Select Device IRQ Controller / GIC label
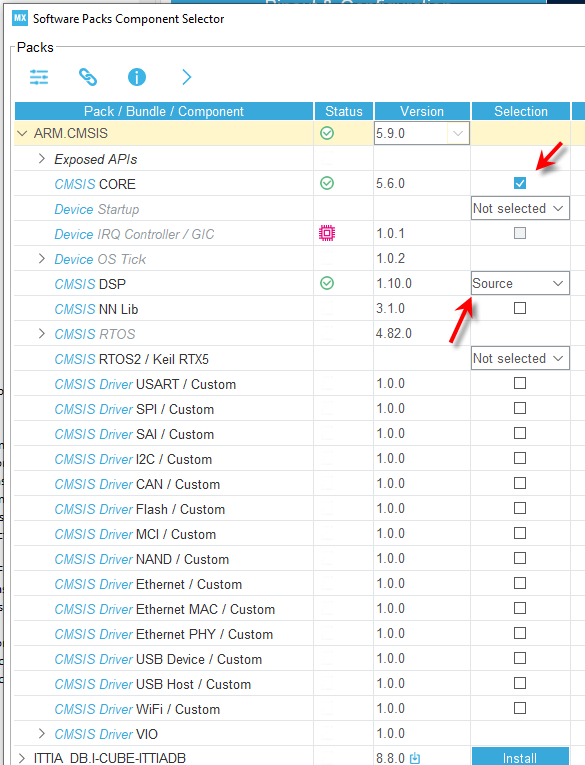Viewport: 585px width, 765px height. pos(134,234)
